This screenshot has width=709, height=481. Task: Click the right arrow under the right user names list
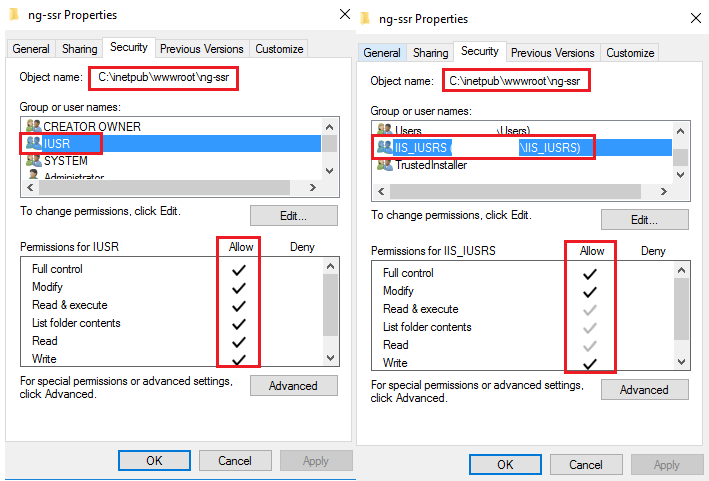pos(663,191)
